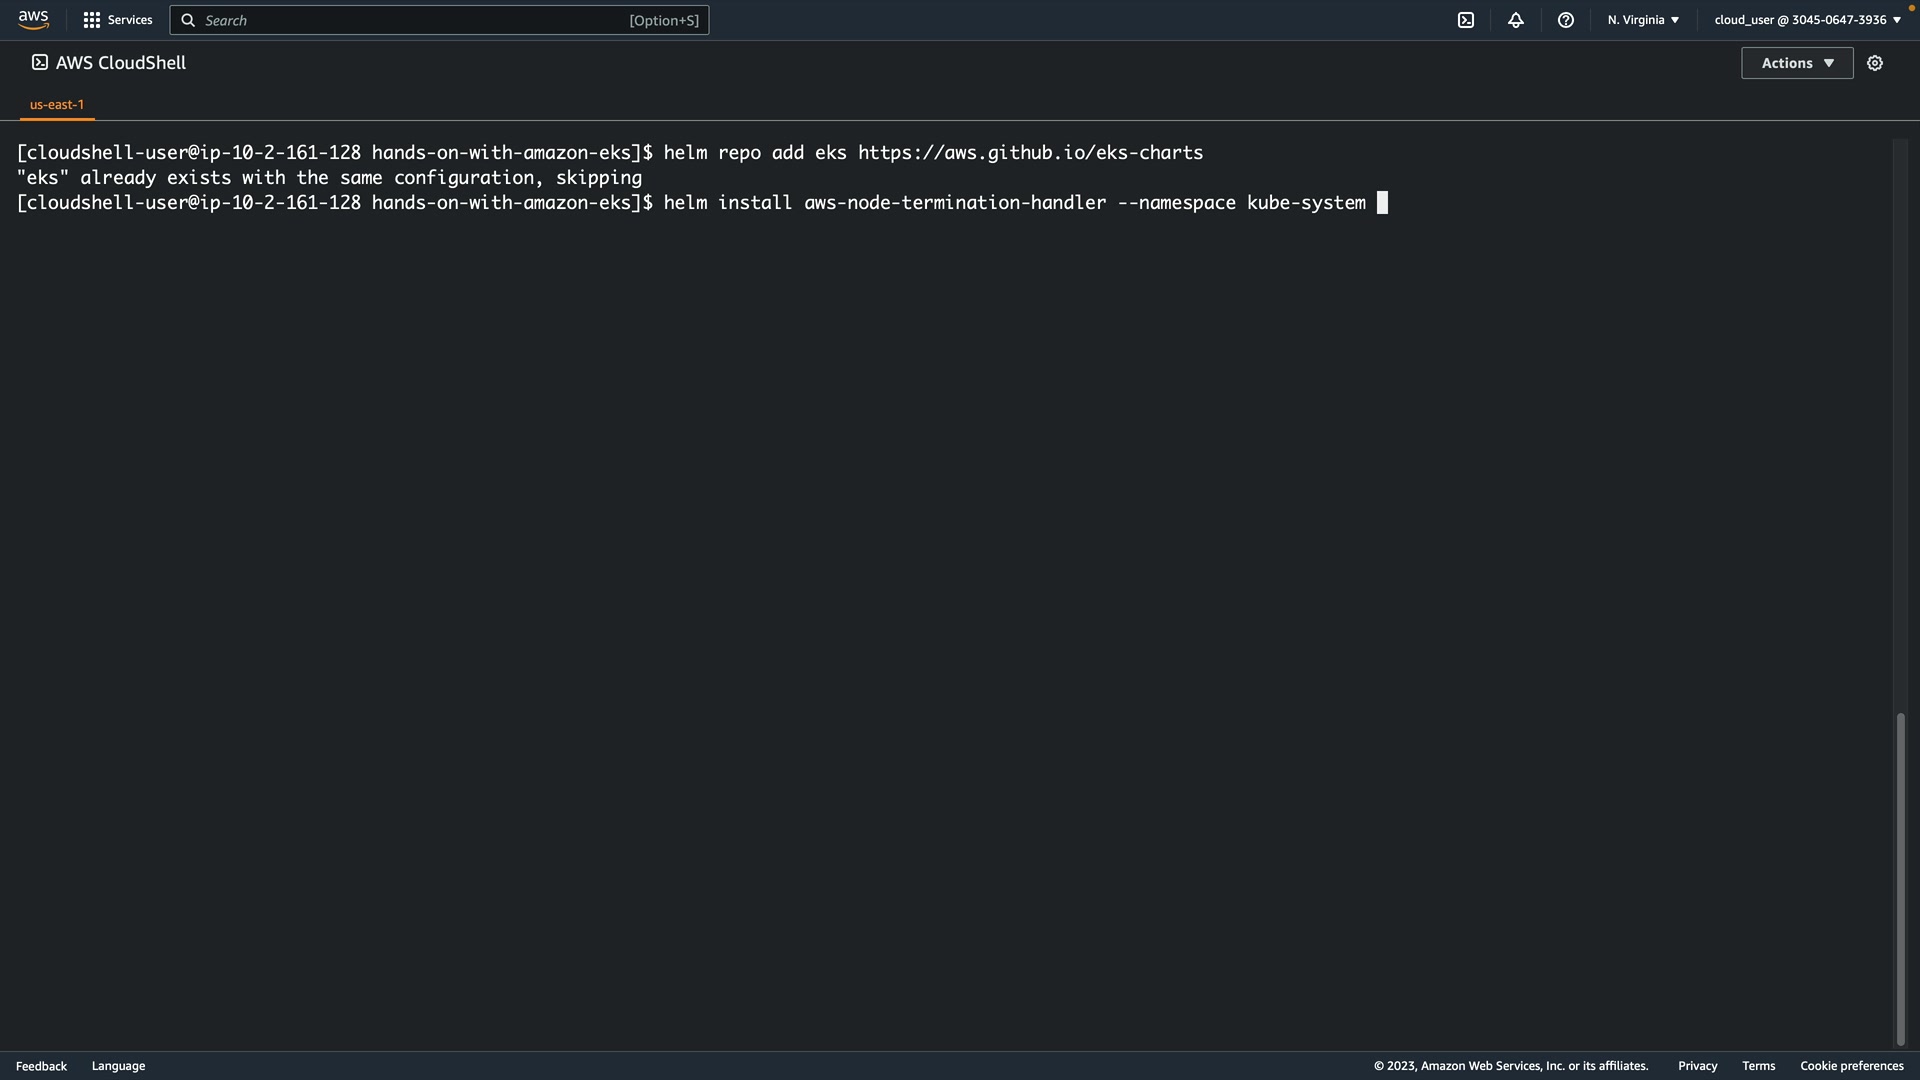Open the Services grid menu icon
1920x1080 pixels.
tap(91, 20)
